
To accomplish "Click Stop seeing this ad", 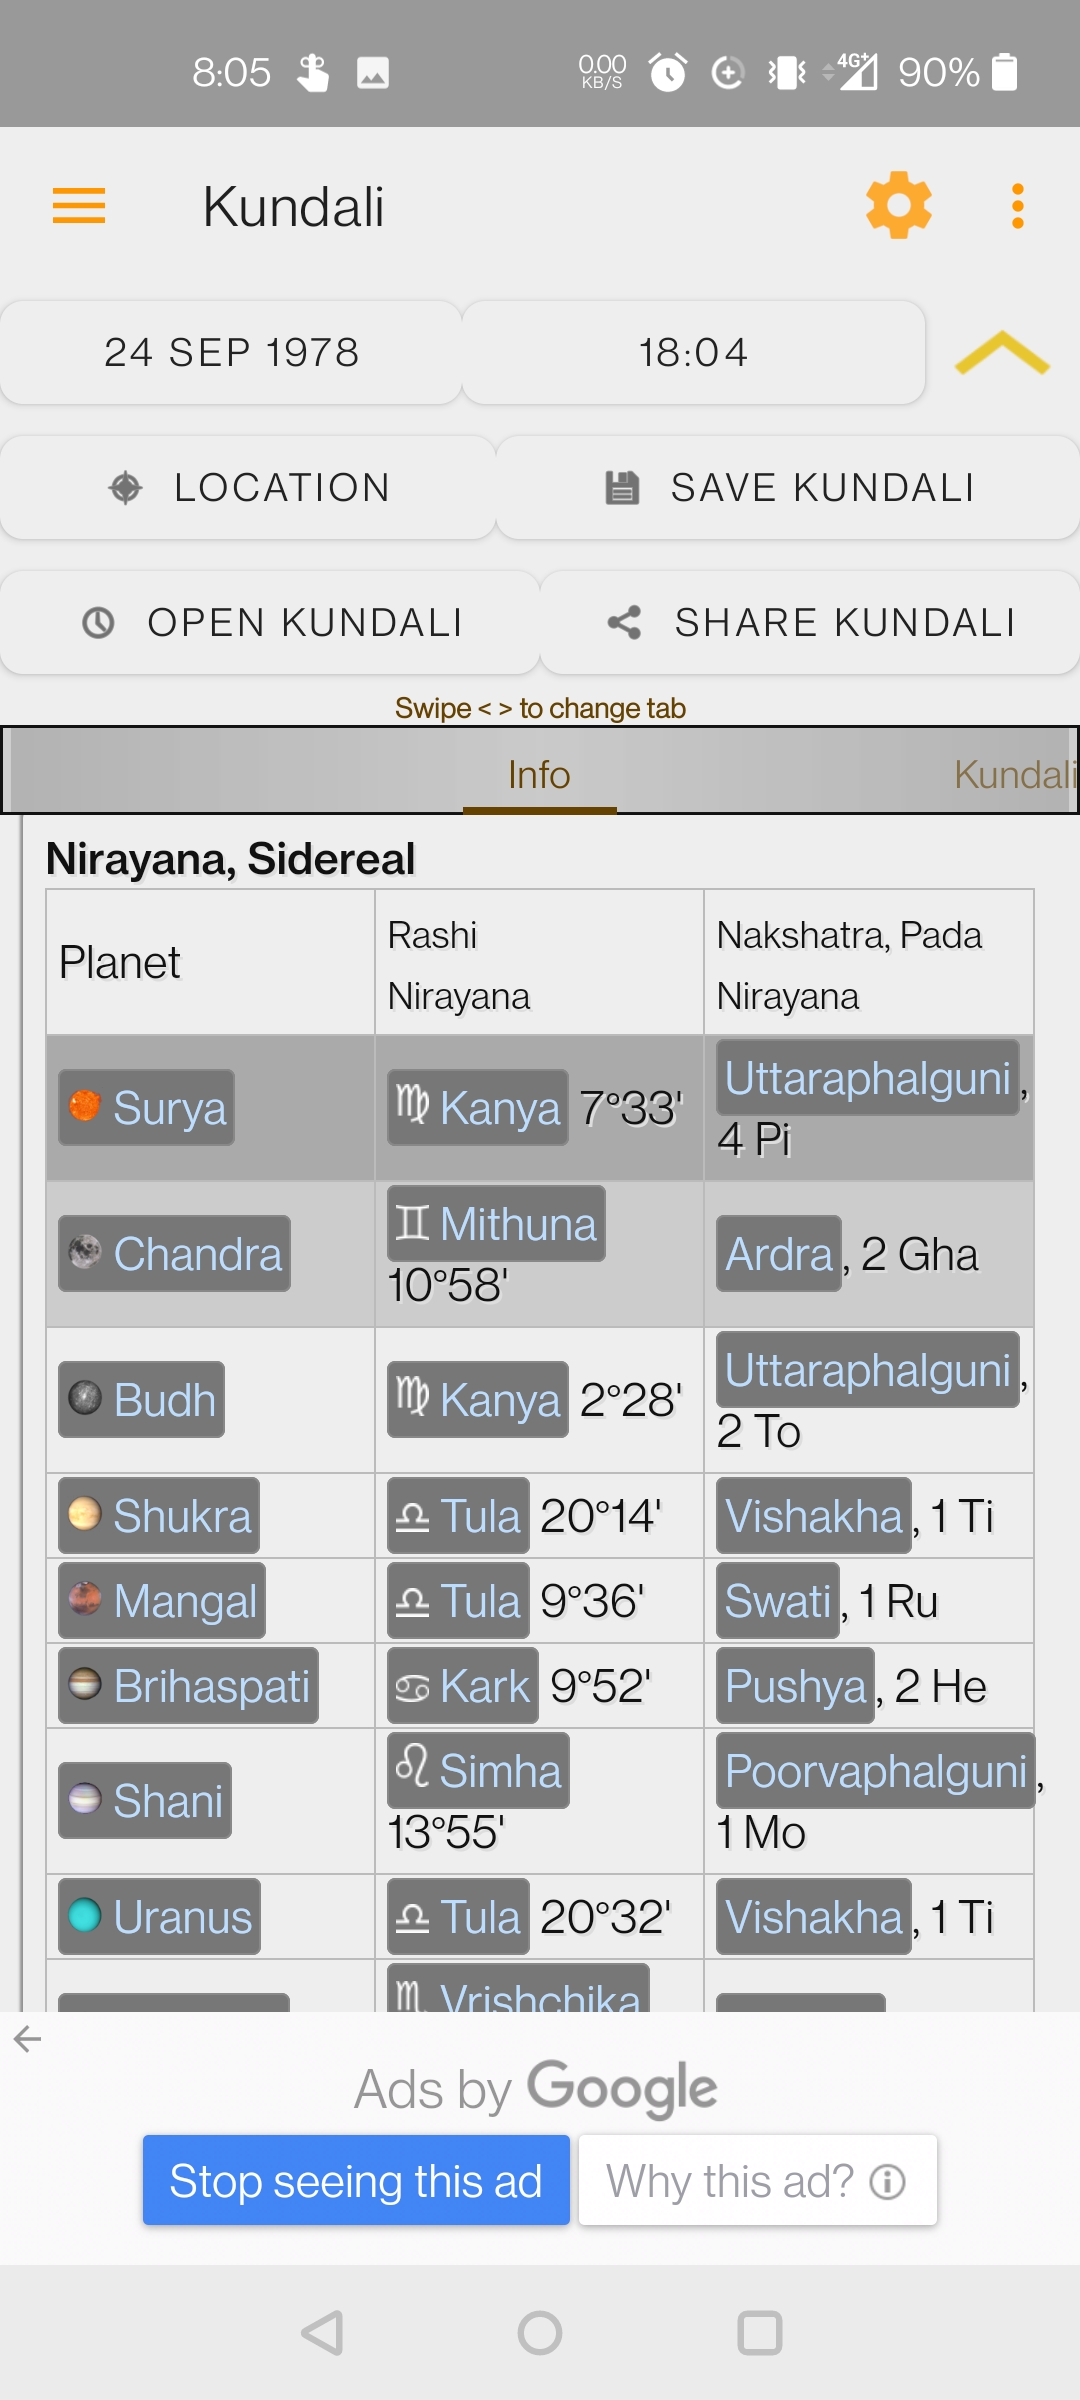I will 356,2181.
